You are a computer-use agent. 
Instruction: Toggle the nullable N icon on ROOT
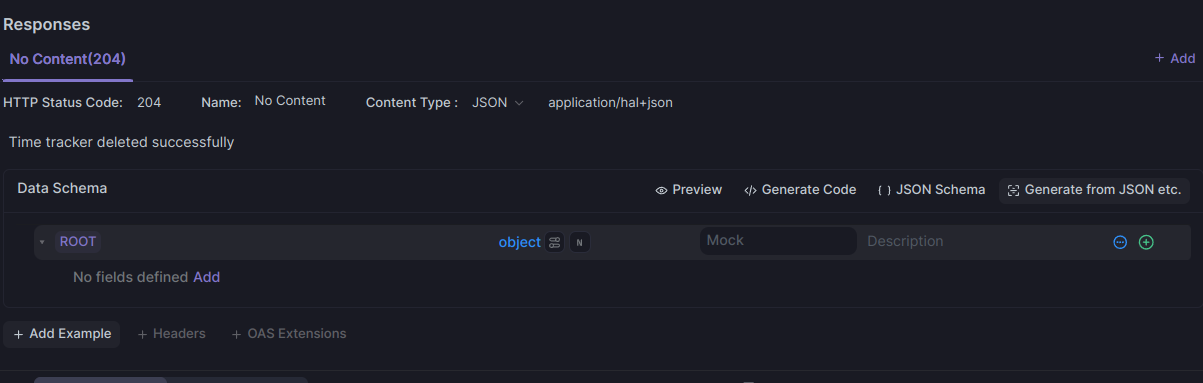(x=579, y=242)
